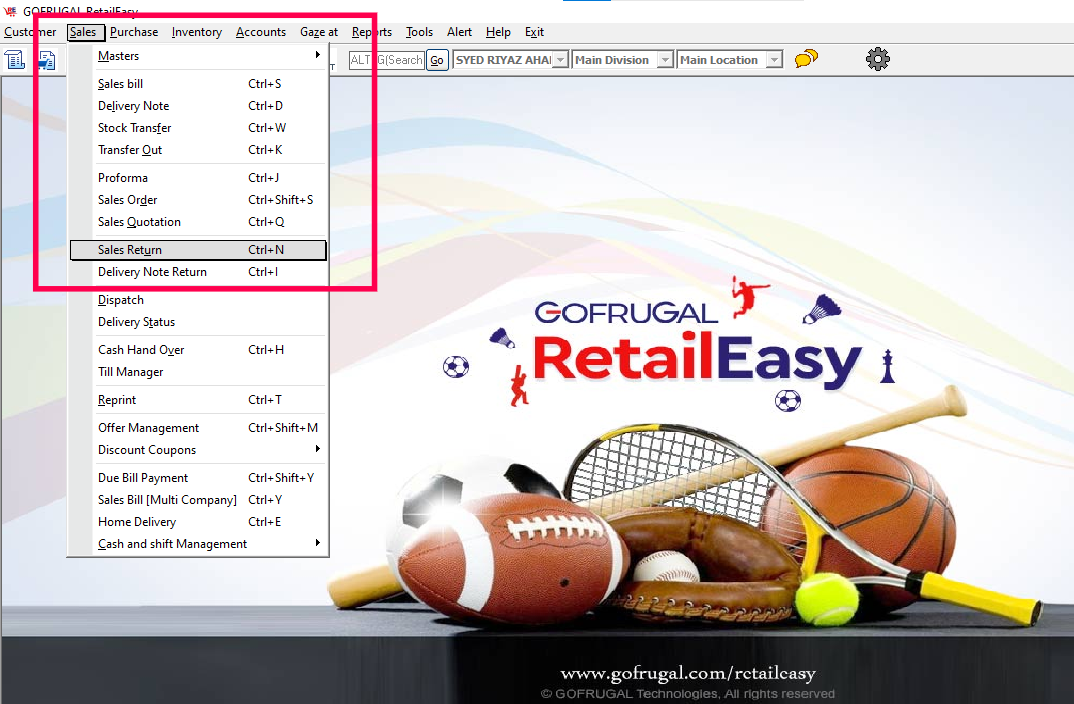The width and height of the screenshot is (1074, 704).
Task: Expand the Discount Coupons submenu
Action: (x=198, y=450)
